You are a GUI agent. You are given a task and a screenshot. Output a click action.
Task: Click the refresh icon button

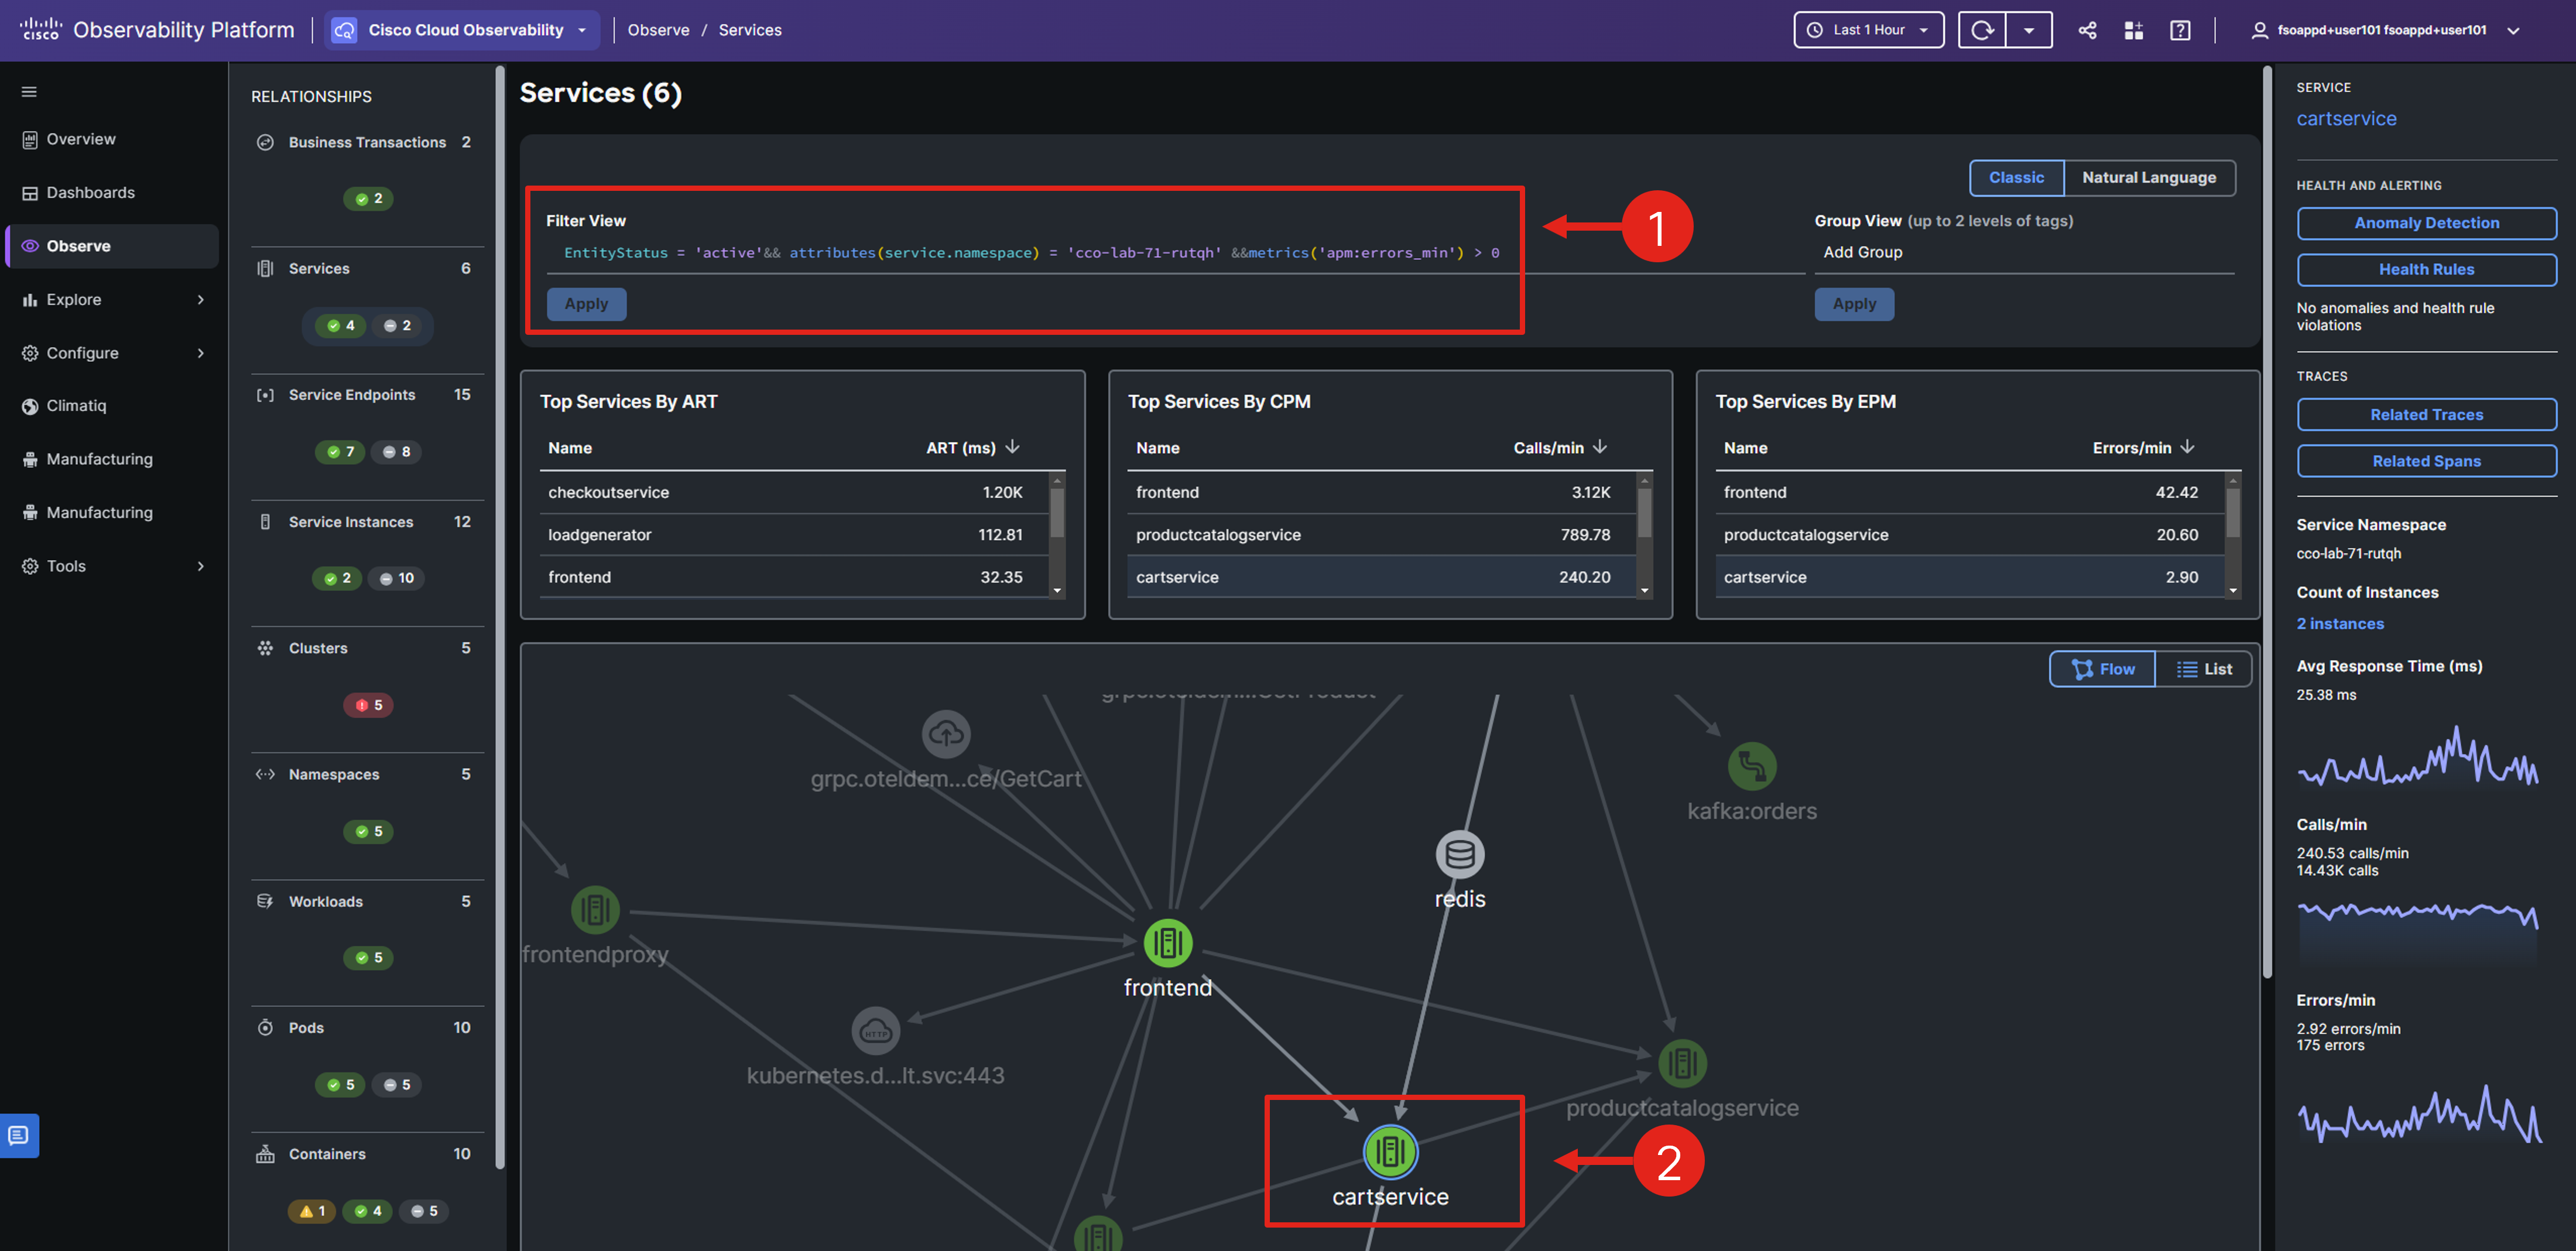pyautogui.click(x=1982, y=30)
